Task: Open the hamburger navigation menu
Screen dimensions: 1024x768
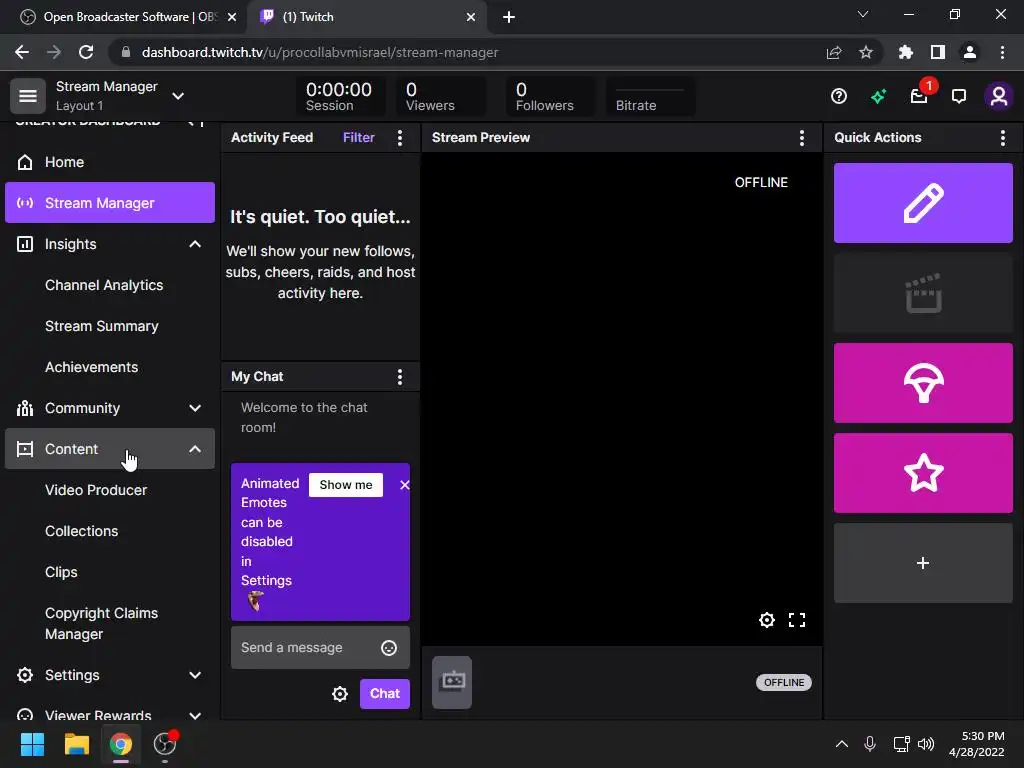Action: [x=27, y=96]
